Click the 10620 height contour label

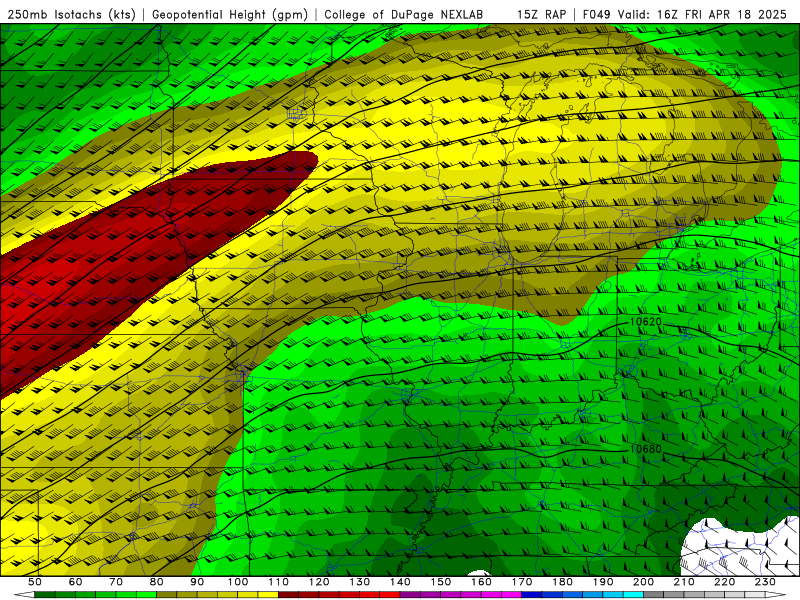coord(645,322)
